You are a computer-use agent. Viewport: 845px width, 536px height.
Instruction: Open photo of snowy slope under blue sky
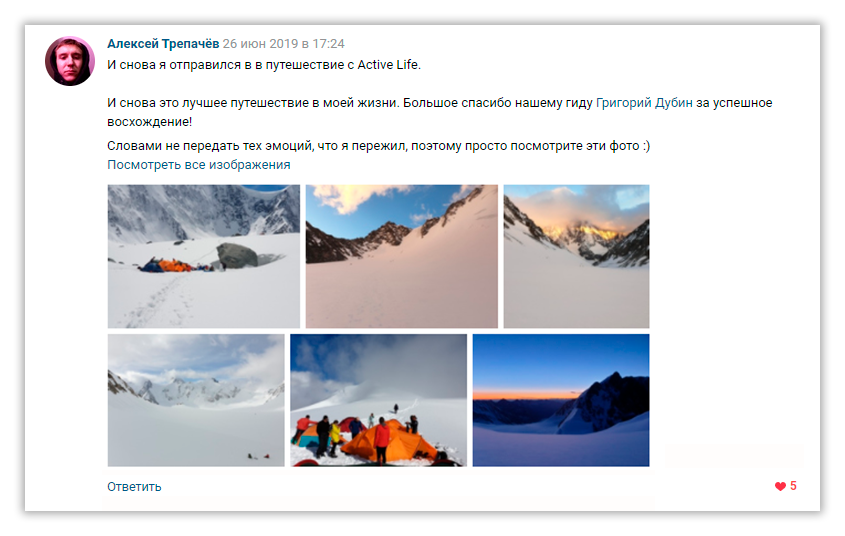coord(401,256)
